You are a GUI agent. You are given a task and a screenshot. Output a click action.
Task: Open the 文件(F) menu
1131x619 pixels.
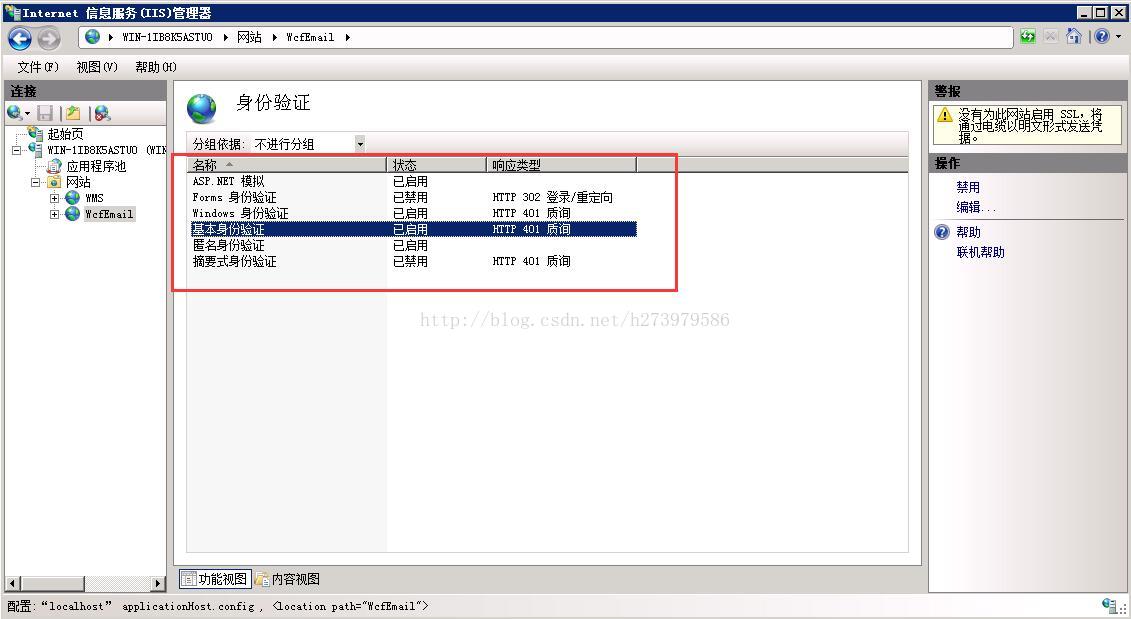37,67
